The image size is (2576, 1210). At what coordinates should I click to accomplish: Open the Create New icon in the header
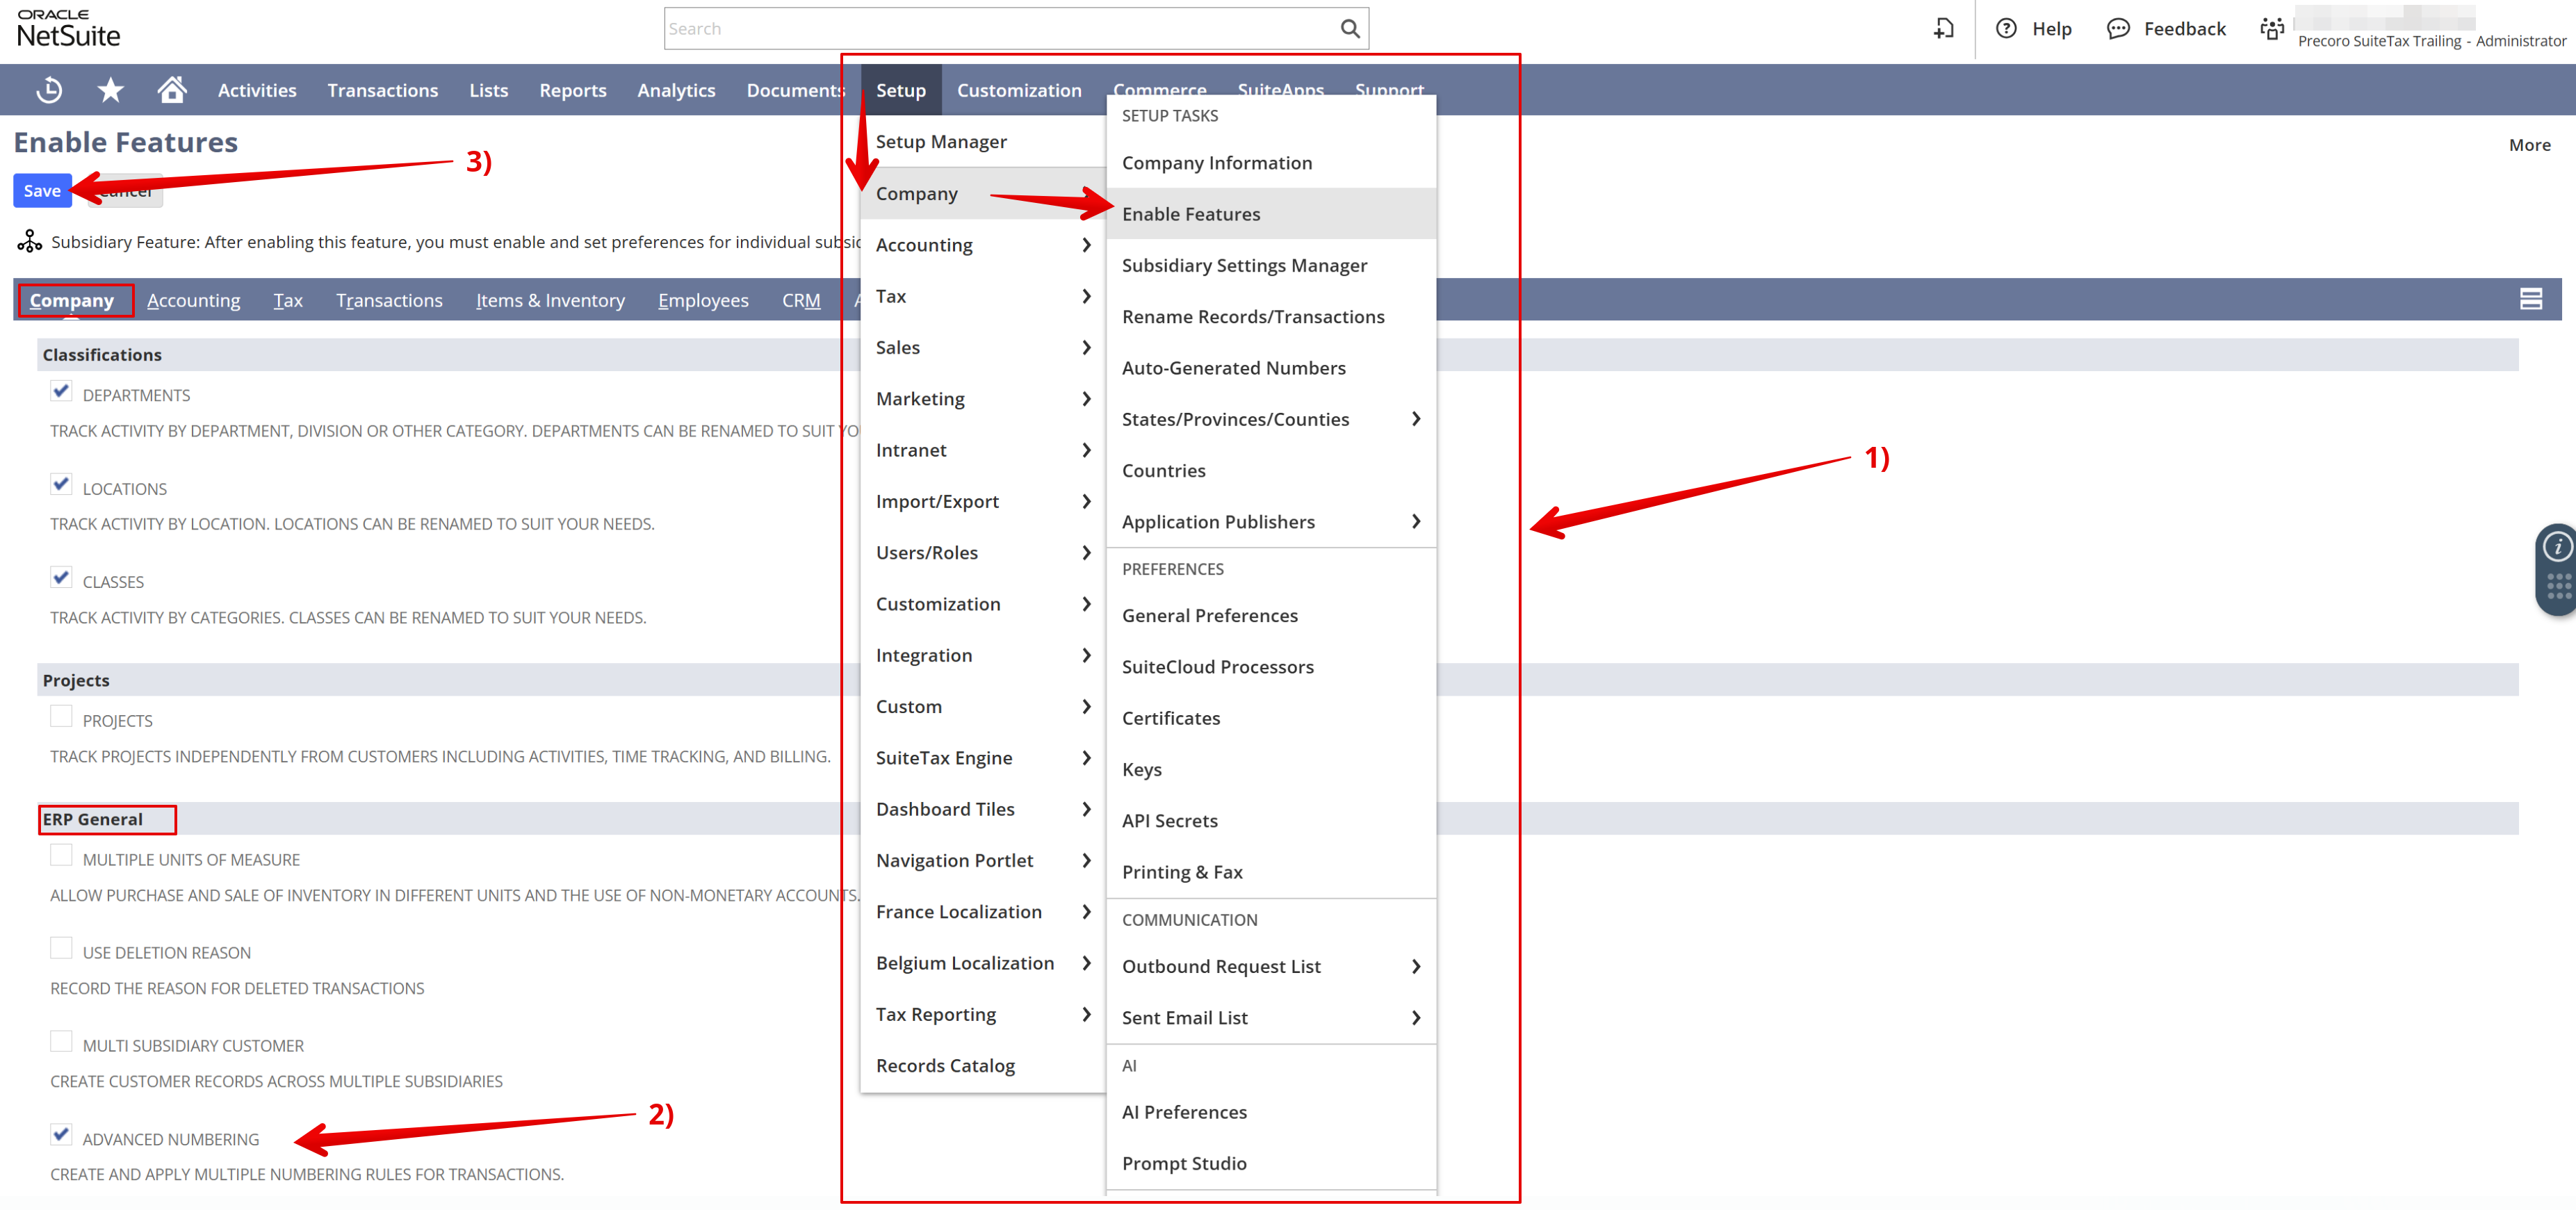point(1943,29)
